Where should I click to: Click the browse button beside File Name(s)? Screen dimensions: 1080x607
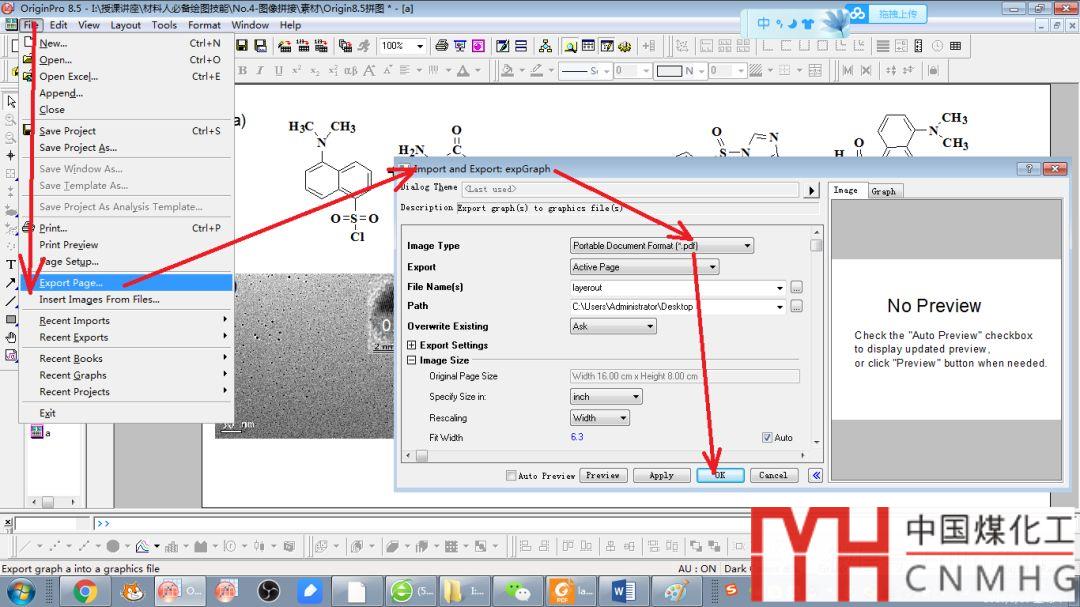796,287
